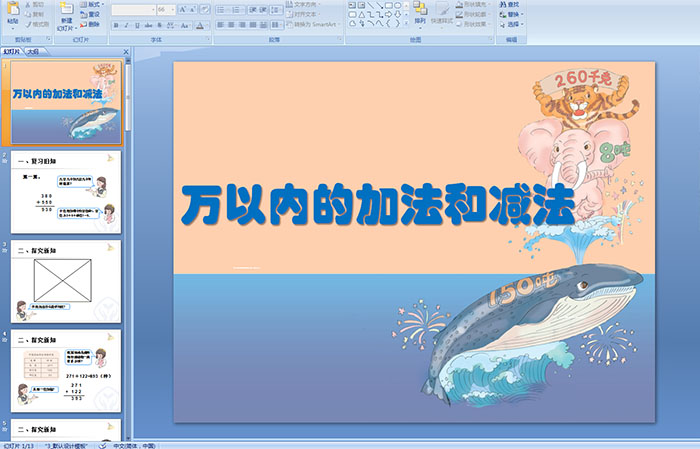
Task: Toggle center text alignment
Action: [231, 25]
